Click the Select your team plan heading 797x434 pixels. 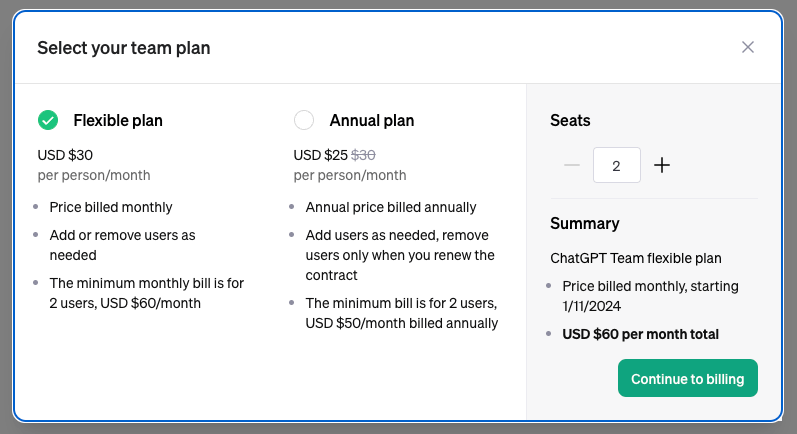(x=124, y=48)
